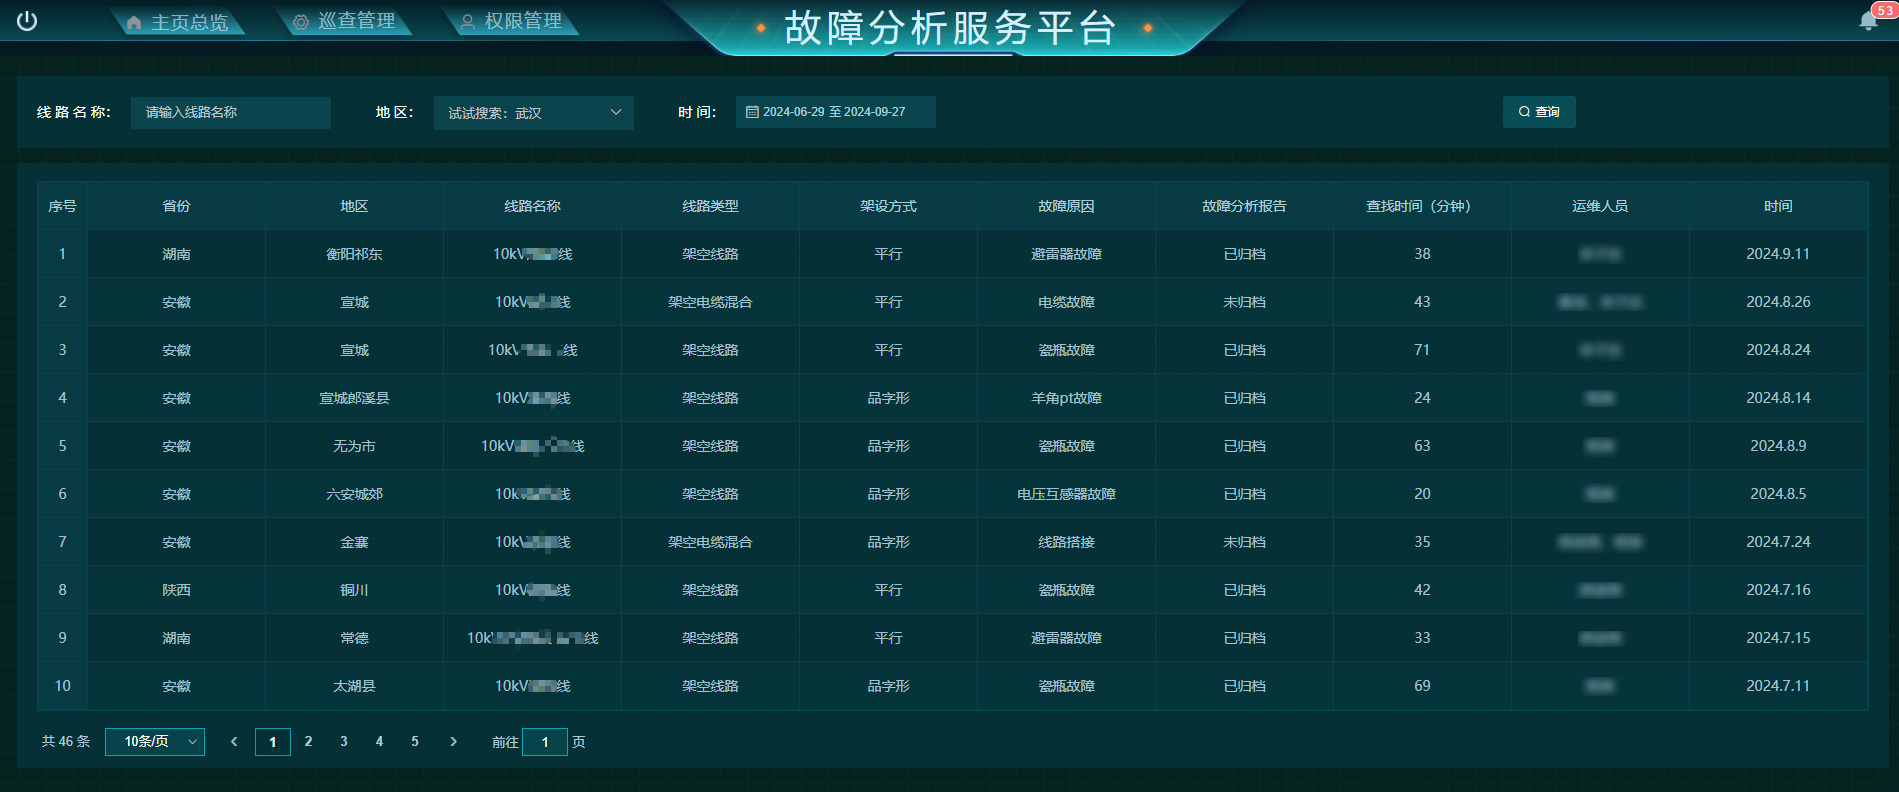Open the date range picker field
The image size is (1899, 792).
click(835, 112)
